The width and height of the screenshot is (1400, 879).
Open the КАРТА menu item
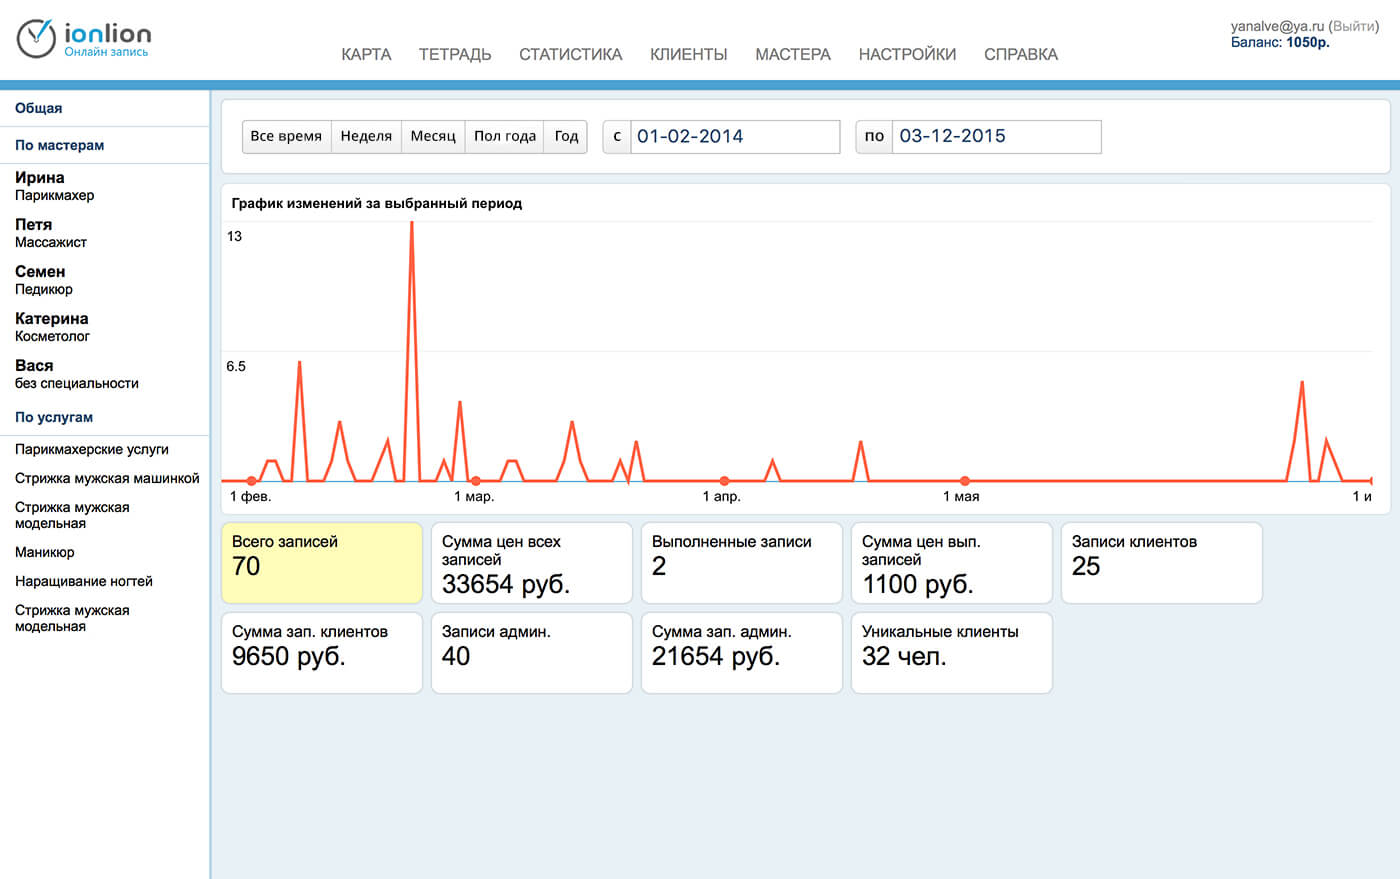[x=366, y=54]
